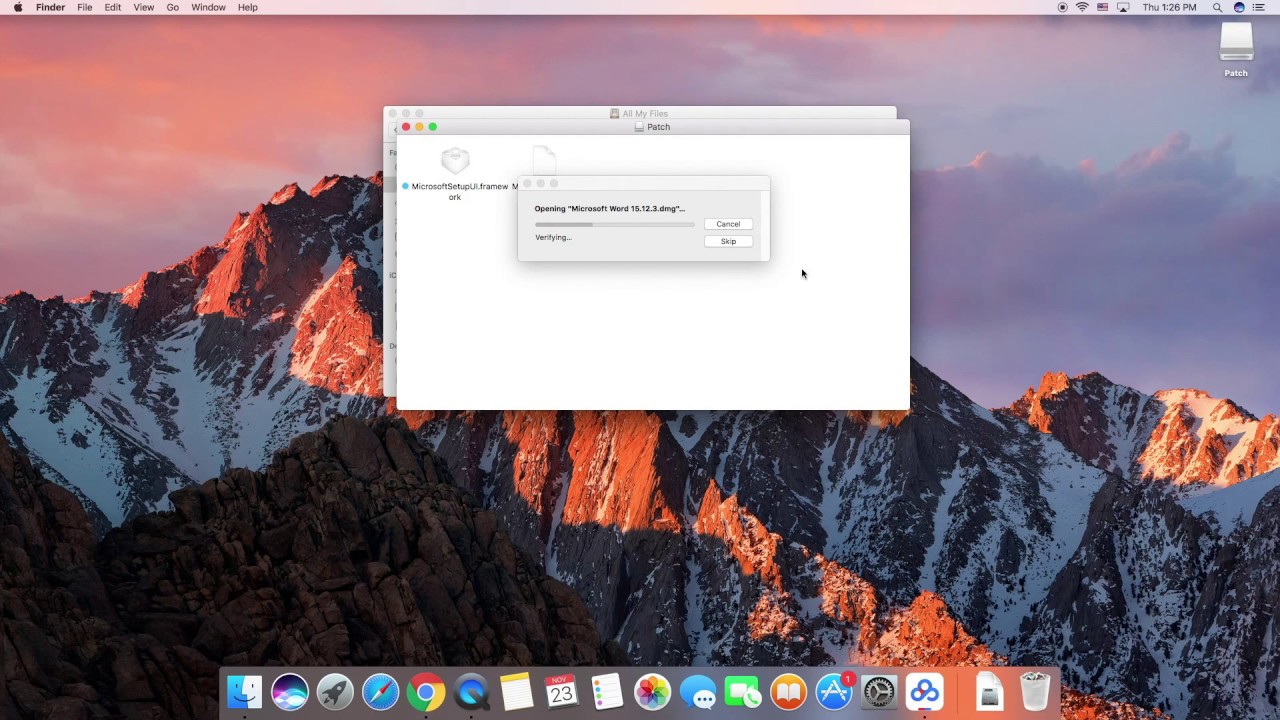Open Spotlight search magnifier
The image size is (1280, 720).
click(1217, 7)
